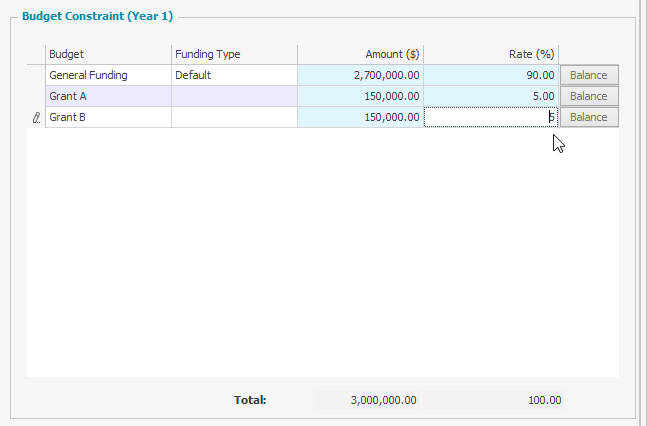Click the pencil edit indicator beside Grant B
This screenshot has height=426, width=647.
(x=36, y=118)
